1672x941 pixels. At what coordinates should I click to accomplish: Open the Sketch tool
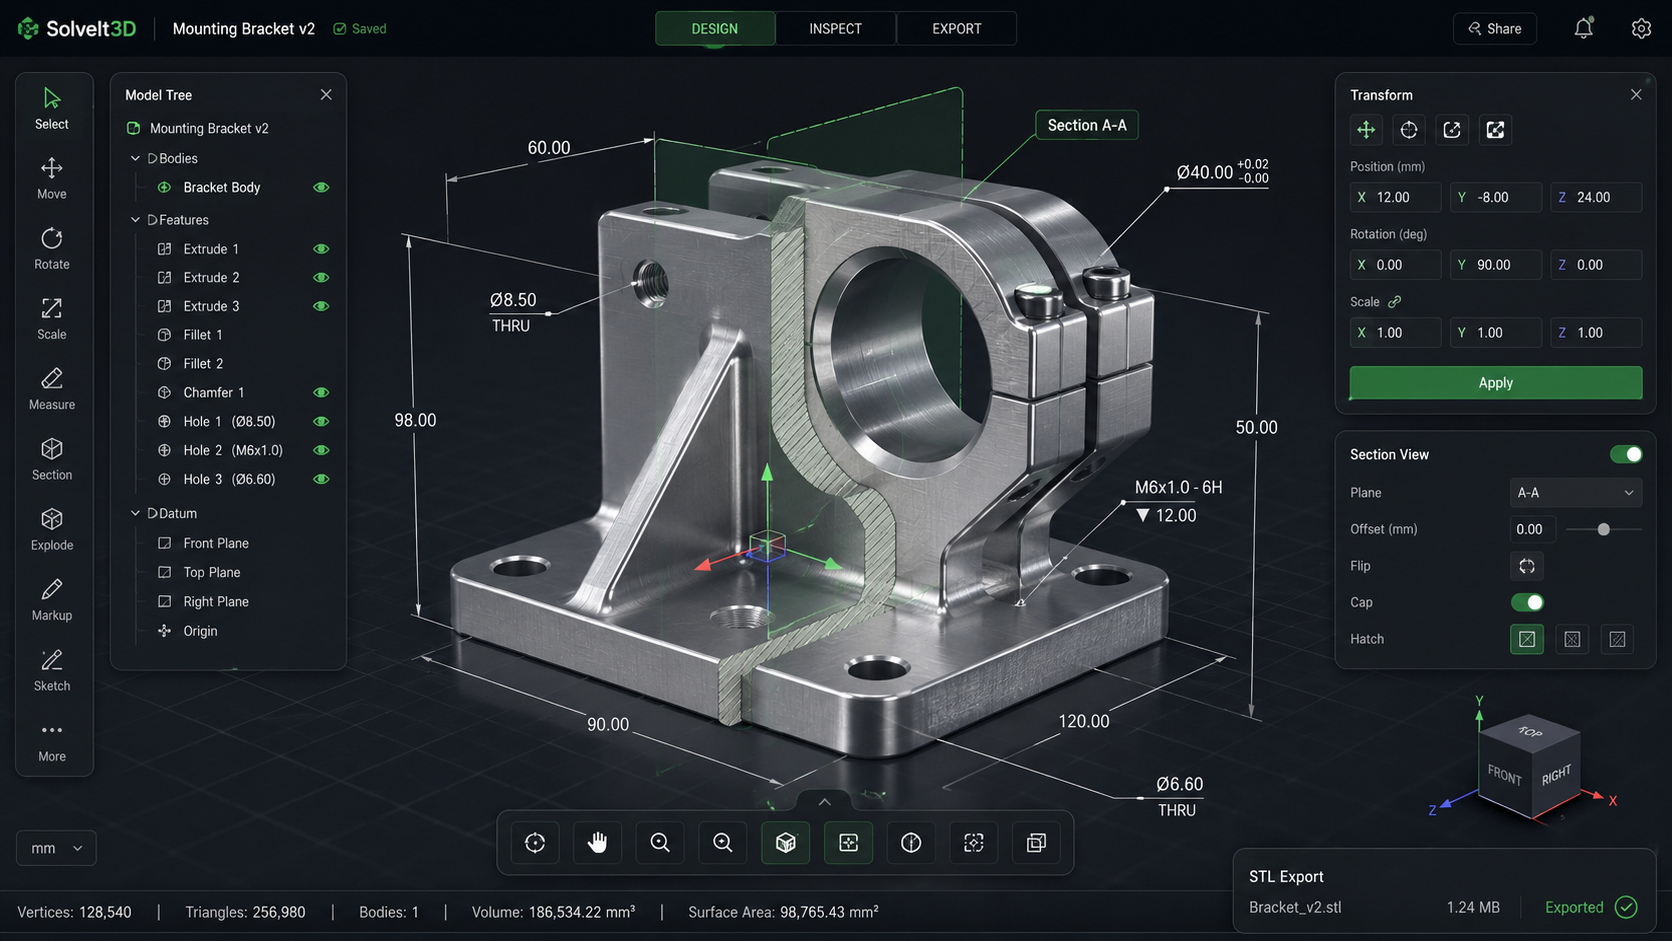click(52, 670)
